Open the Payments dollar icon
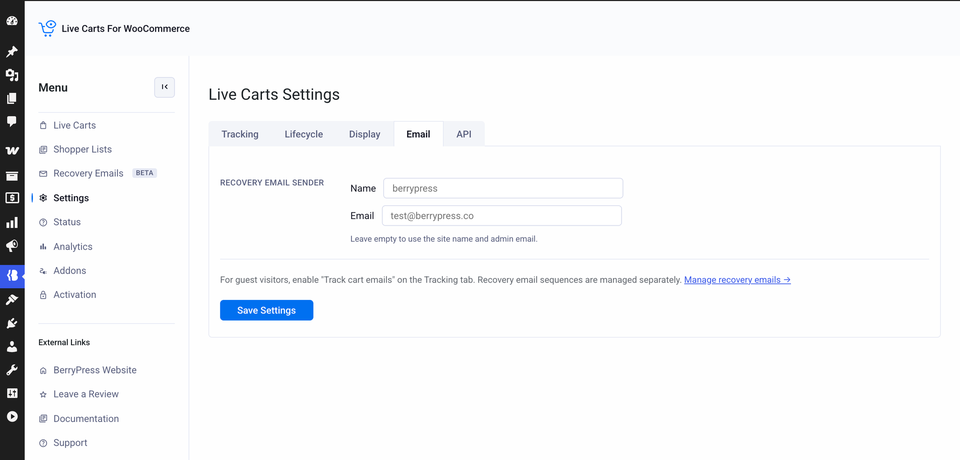Screen dimensions: 960x460 (x=12, y=198)
